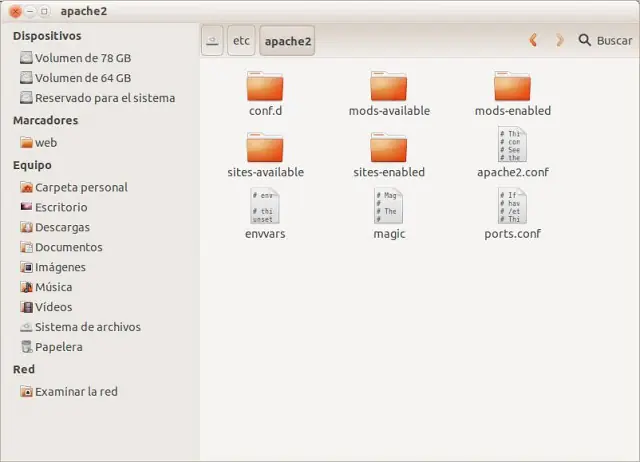Screen dimensions: 640x462
Task: Open Reservado para el sistema label
Action: click(x=105, y=98)
